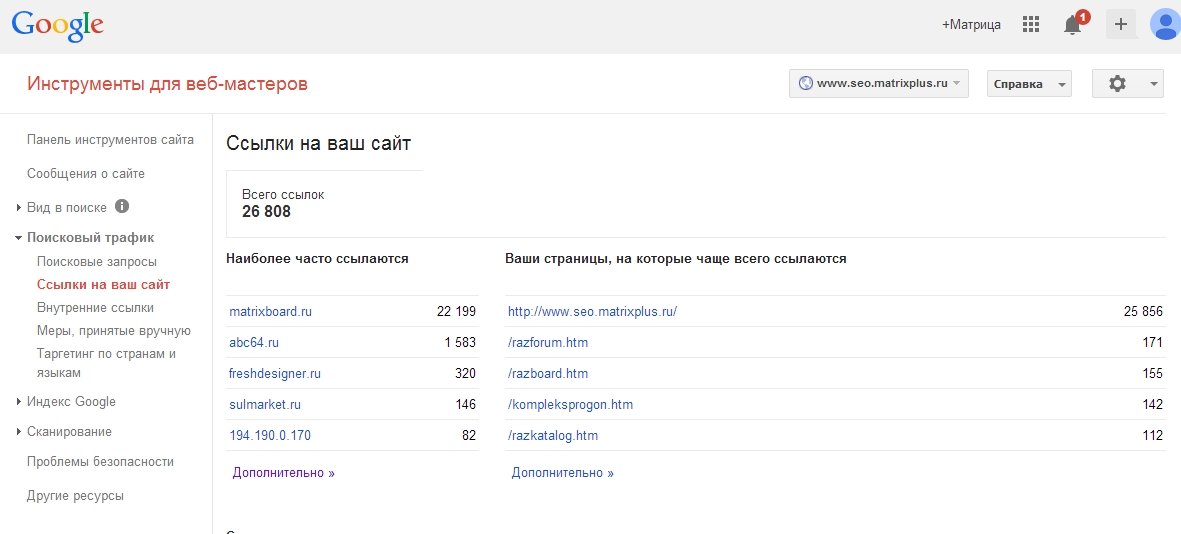Click the +Матрица link
This screenshot has width=1181, height=534.
pyautogui.click(x=972, y=25)
